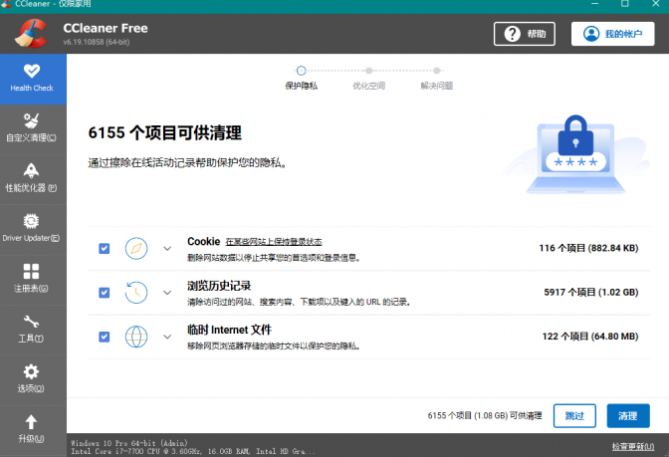This screenshot has height=457, width=669.
Task: Open Custom Clean (自定义清理) in sidebar
Action: pyautogui.click(x=31, y=127)
